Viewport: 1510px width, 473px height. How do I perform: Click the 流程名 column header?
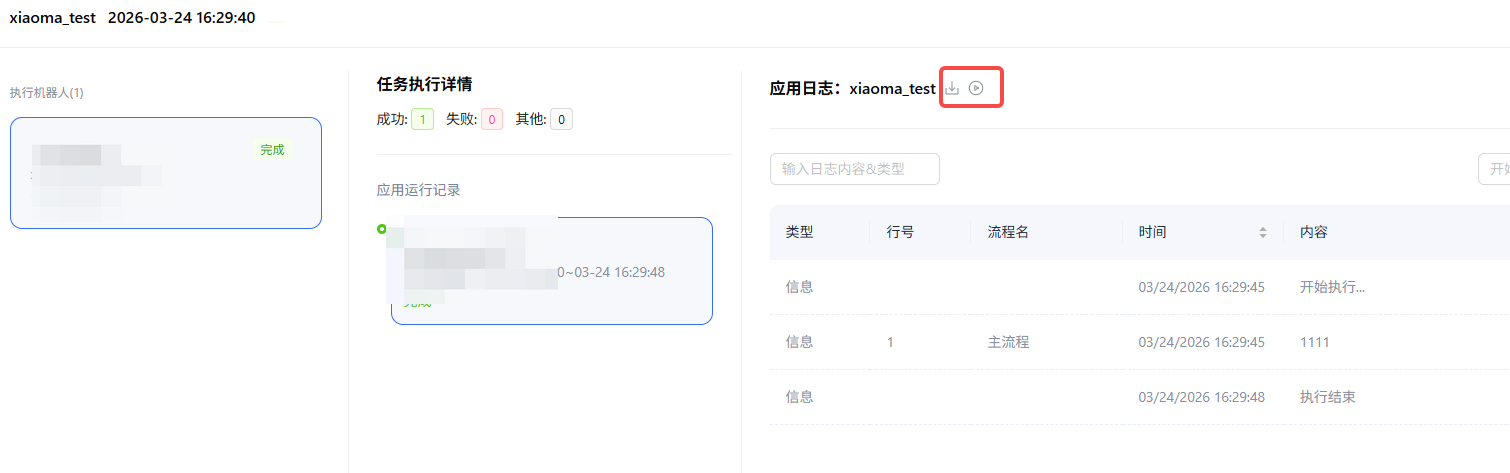coord(1008,232)
